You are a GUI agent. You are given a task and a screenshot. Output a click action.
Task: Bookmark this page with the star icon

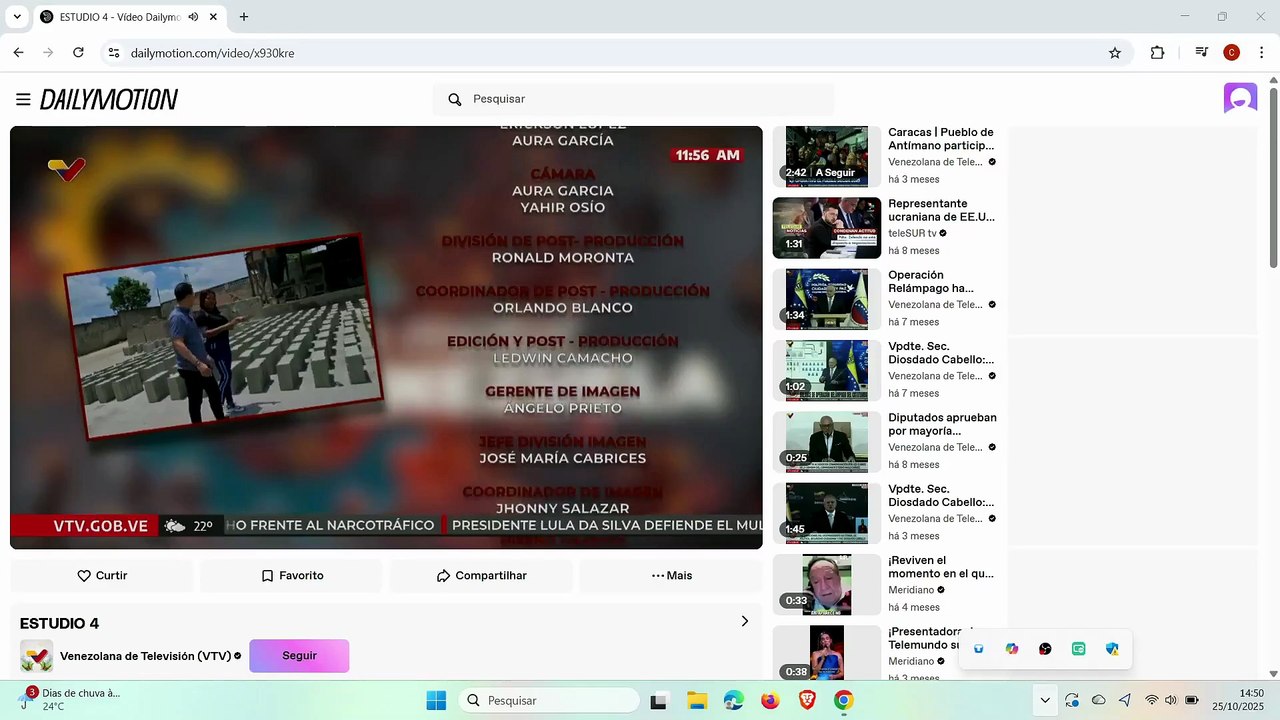[x=1115, y=53]
